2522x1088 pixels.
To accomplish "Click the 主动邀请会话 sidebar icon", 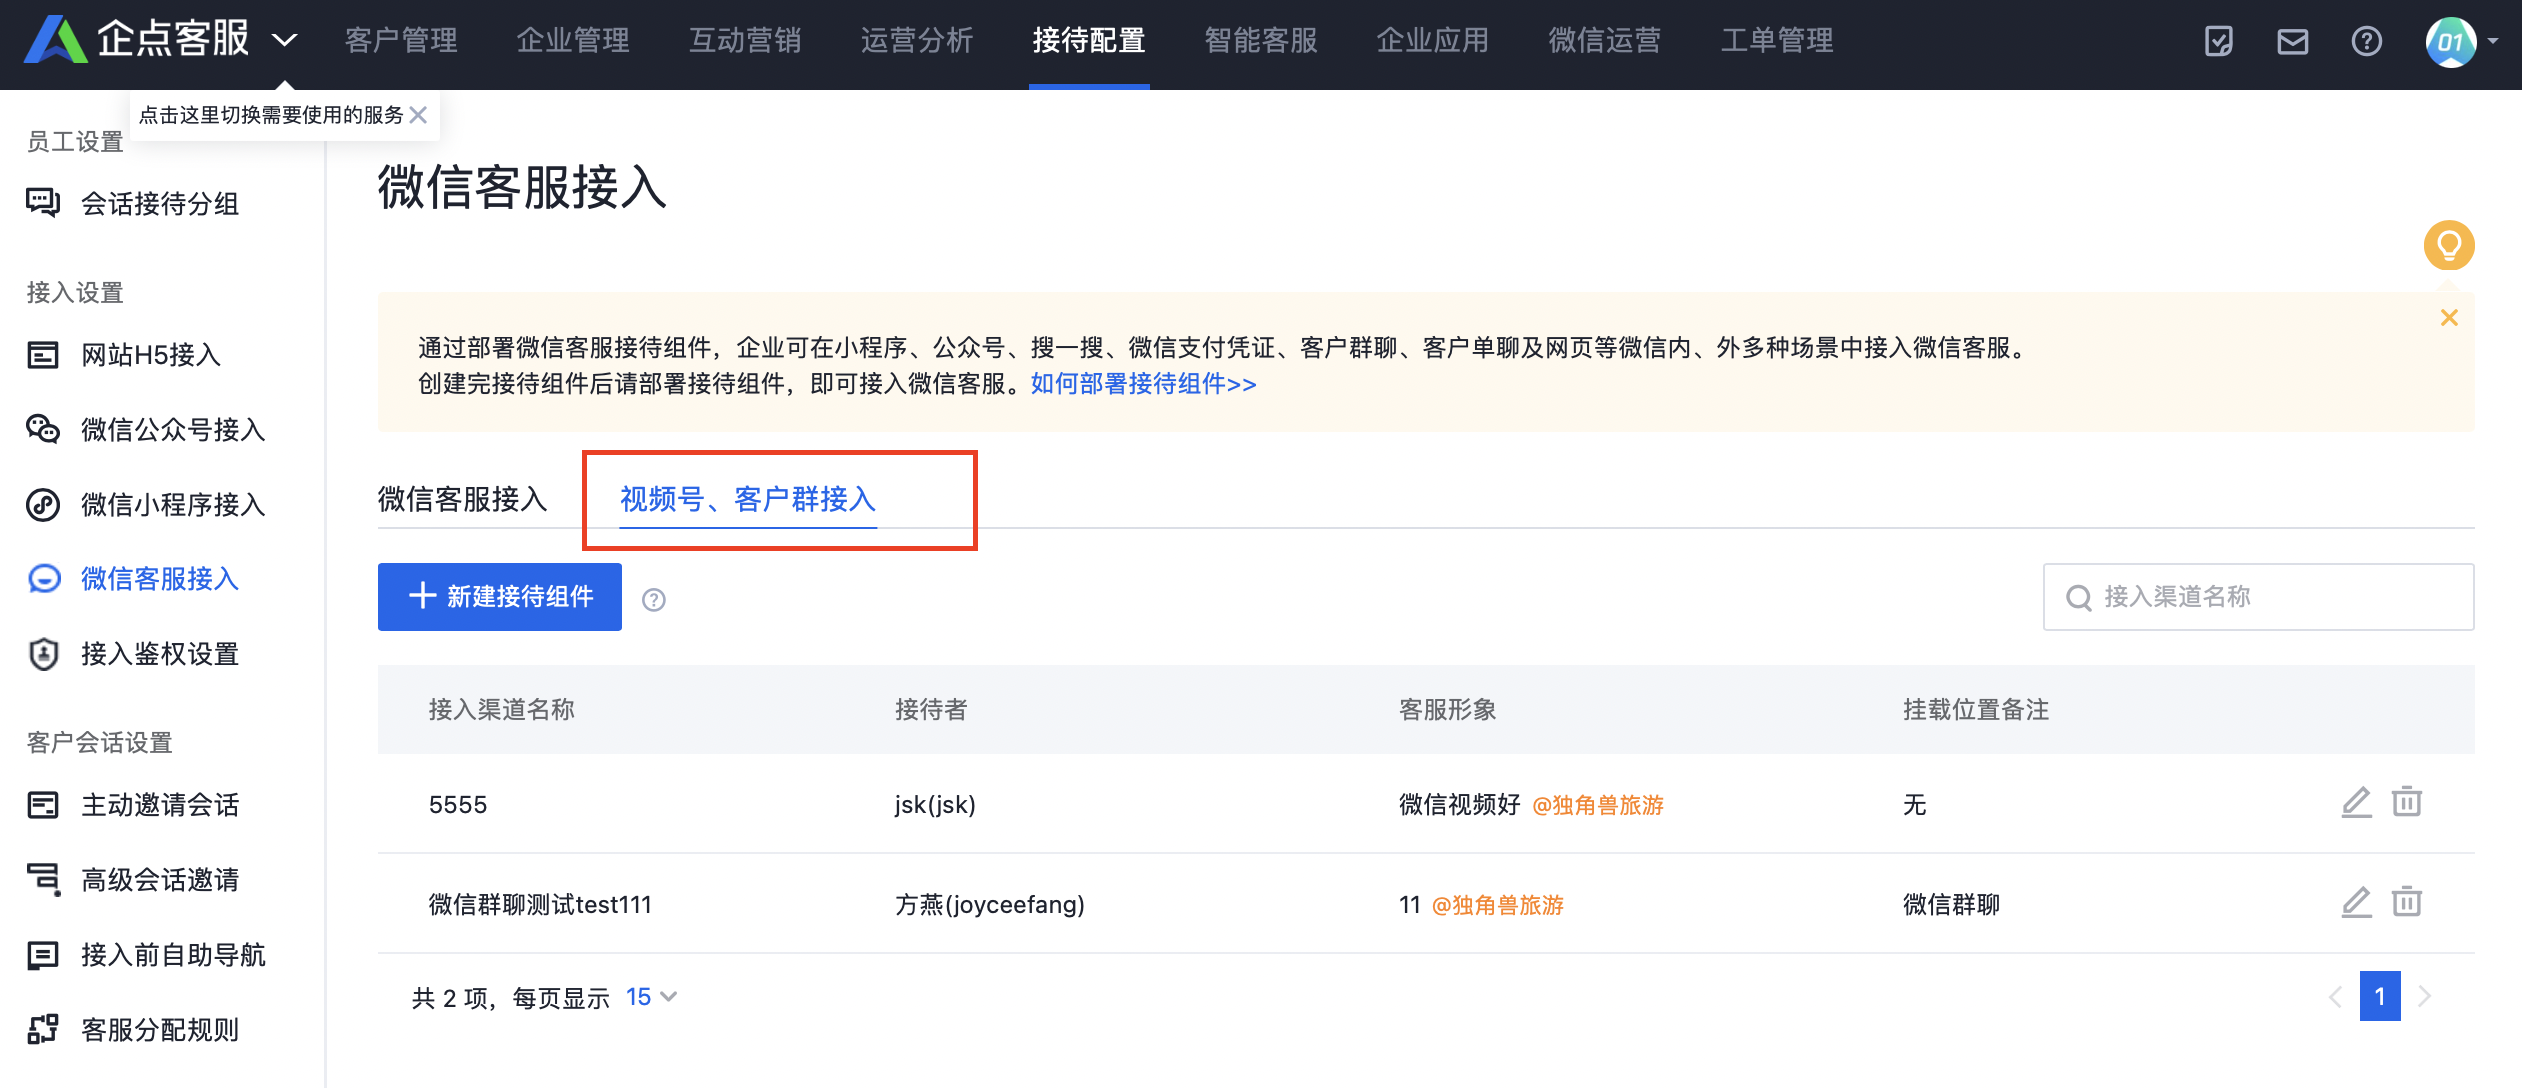I will [x=43, y=805].
